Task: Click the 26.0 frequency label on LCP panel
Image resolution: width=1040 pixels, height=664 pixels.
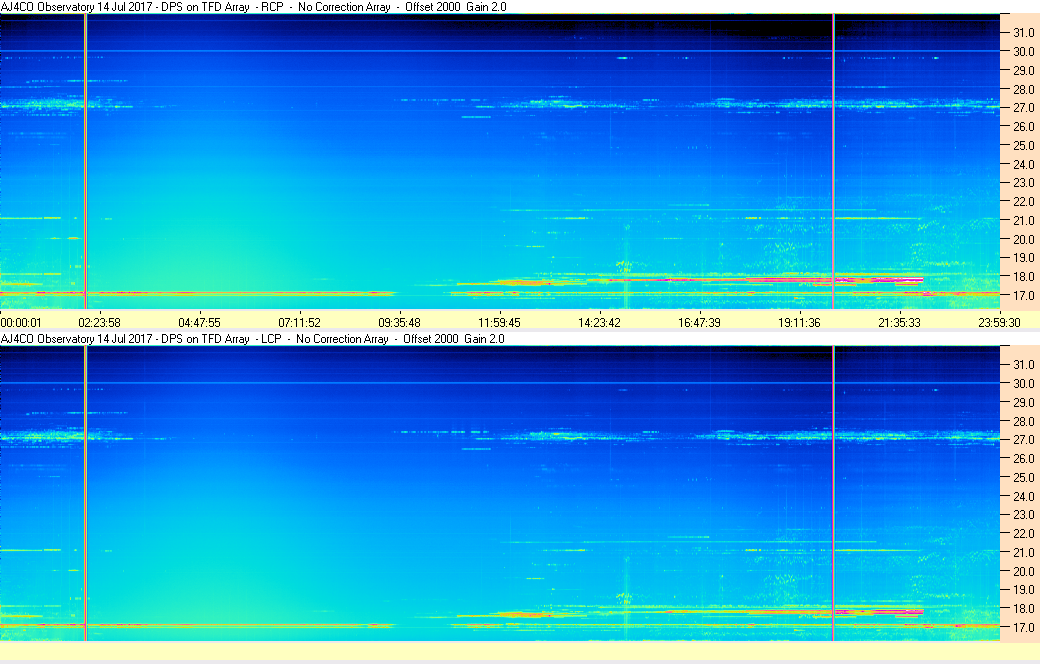Action: point(1023,459)
